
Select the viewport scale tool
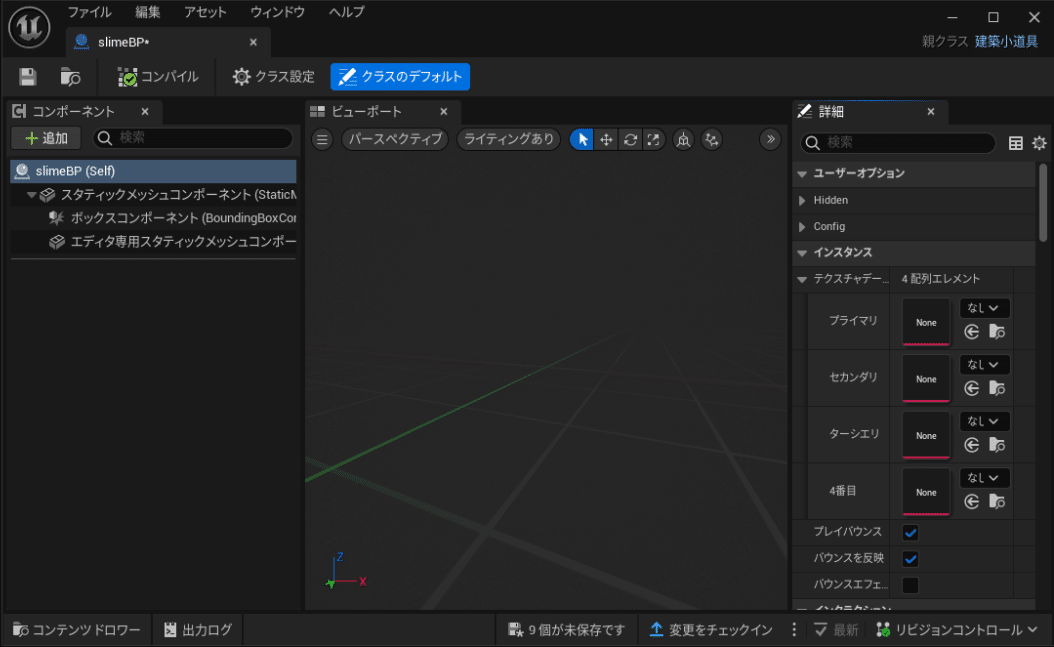pos(653,140)
